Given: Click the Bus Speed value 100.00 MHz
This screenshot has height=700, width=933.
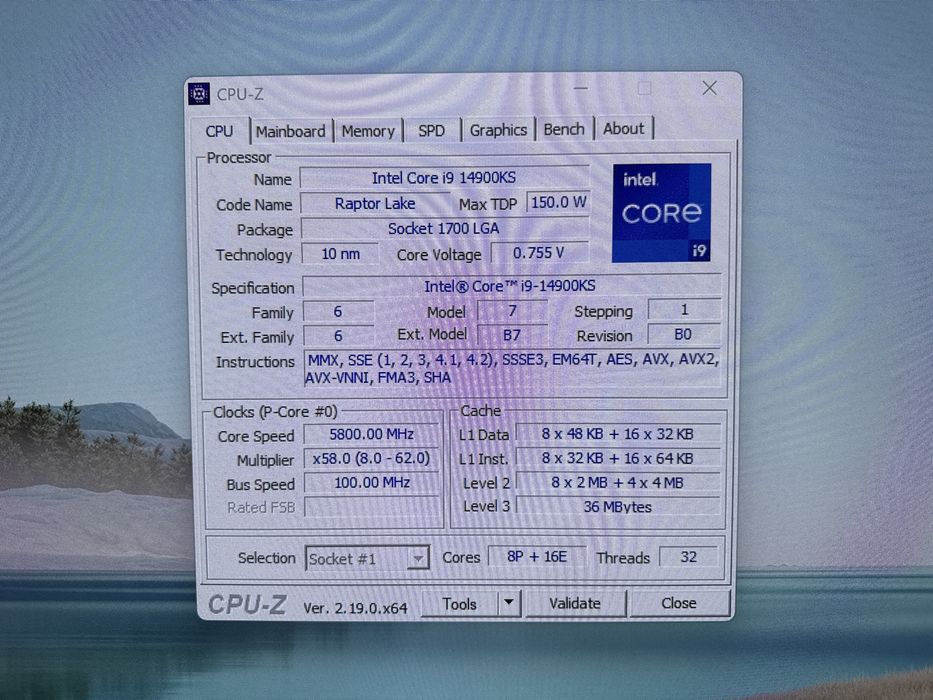Looking at the screenshot, I should (371, 482).
